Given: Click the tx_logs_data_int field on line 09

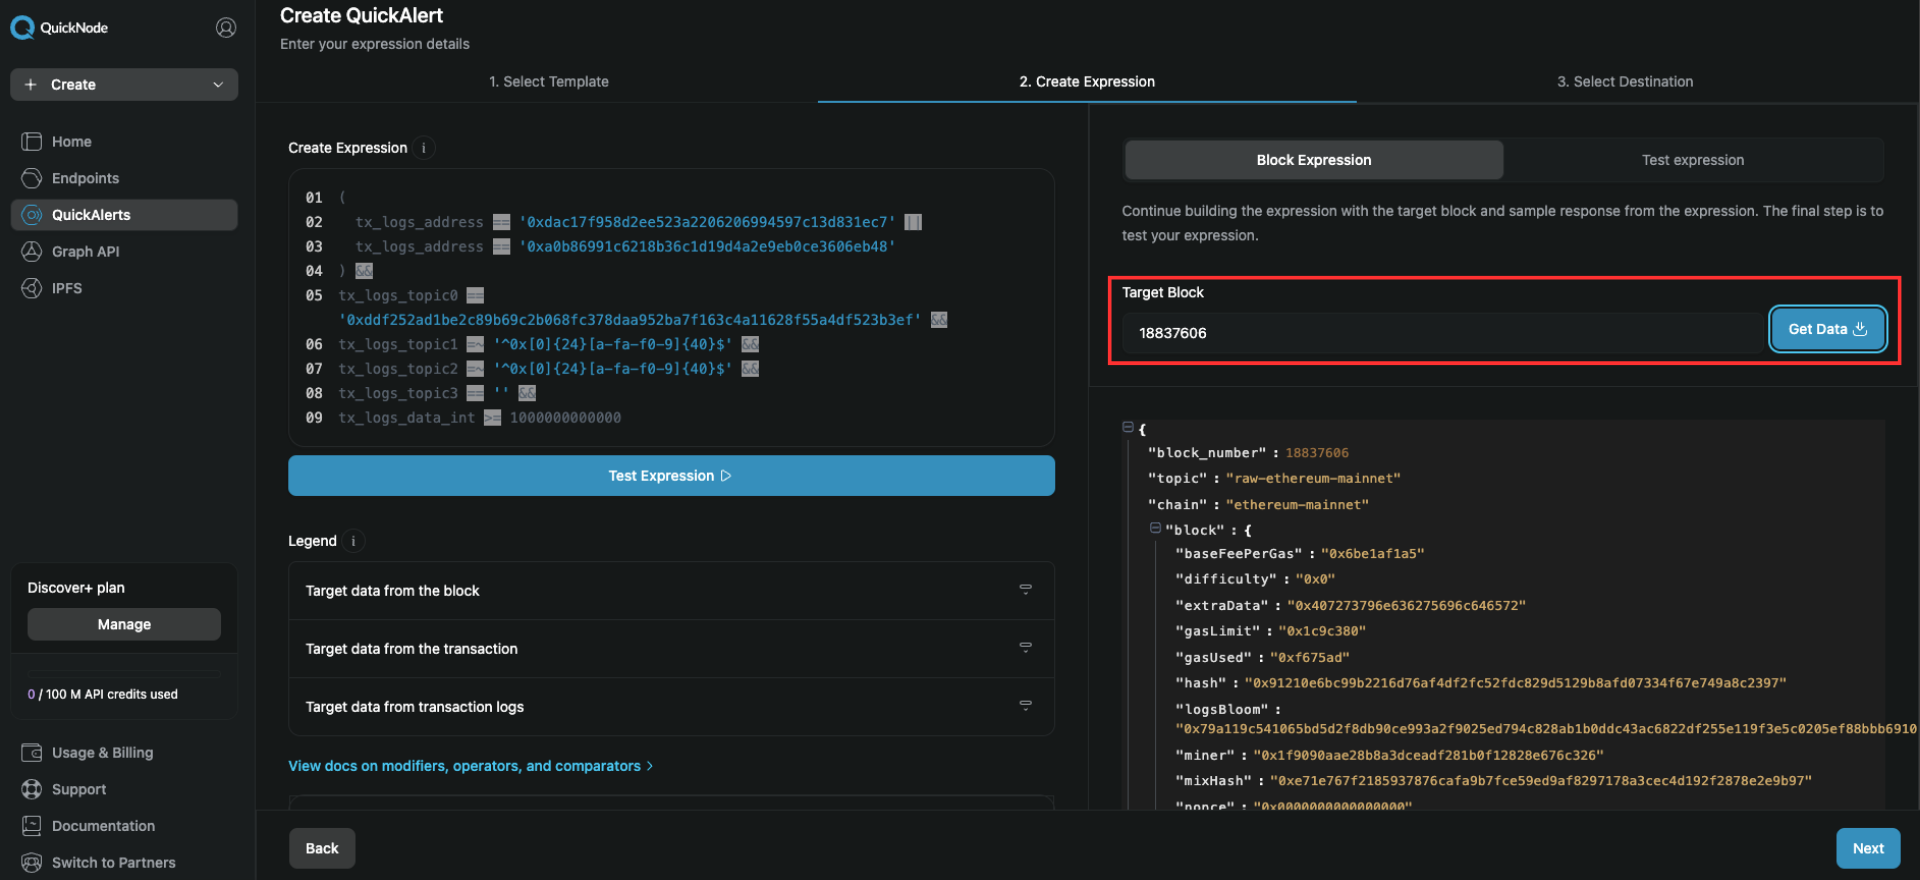Looking at the screenshot, I should tap(407, 417).
